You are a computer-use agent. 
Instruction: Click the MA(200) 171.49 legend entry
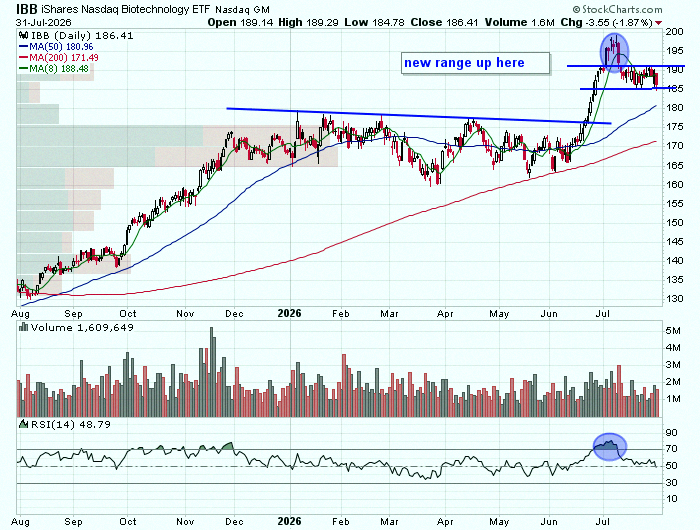[58, 58]
